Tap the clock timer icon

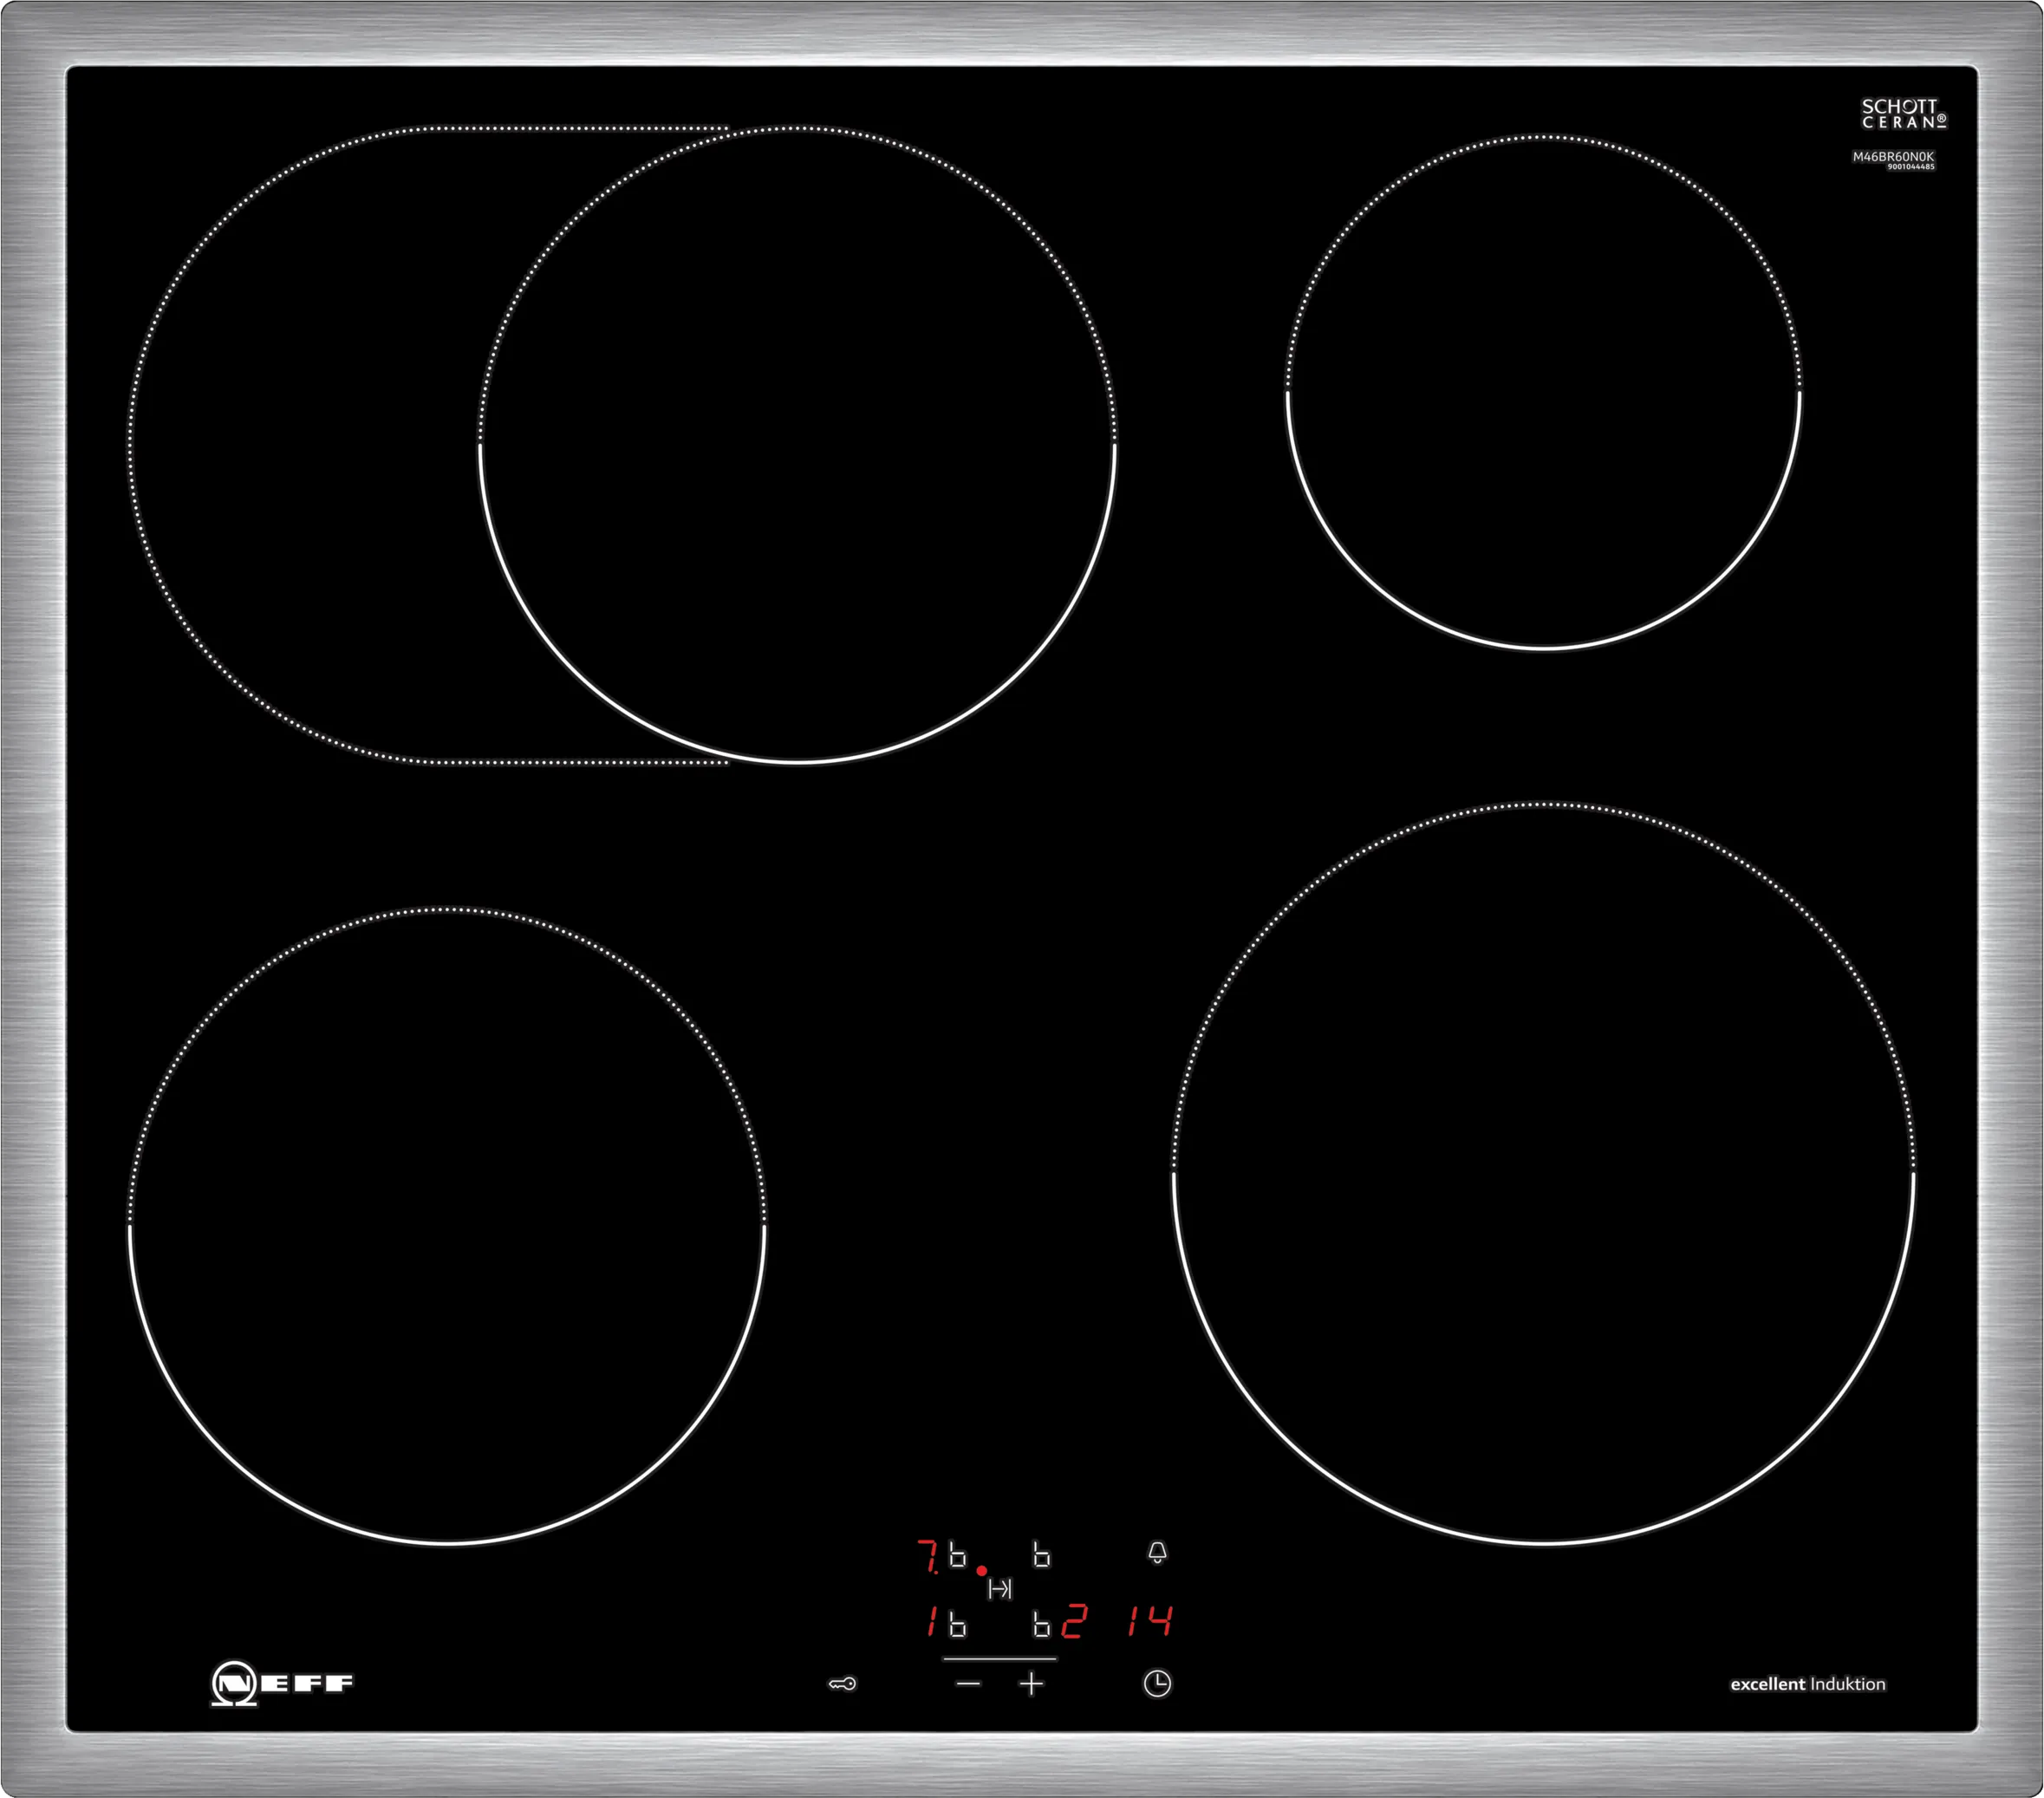[x=1157, y=1684]
